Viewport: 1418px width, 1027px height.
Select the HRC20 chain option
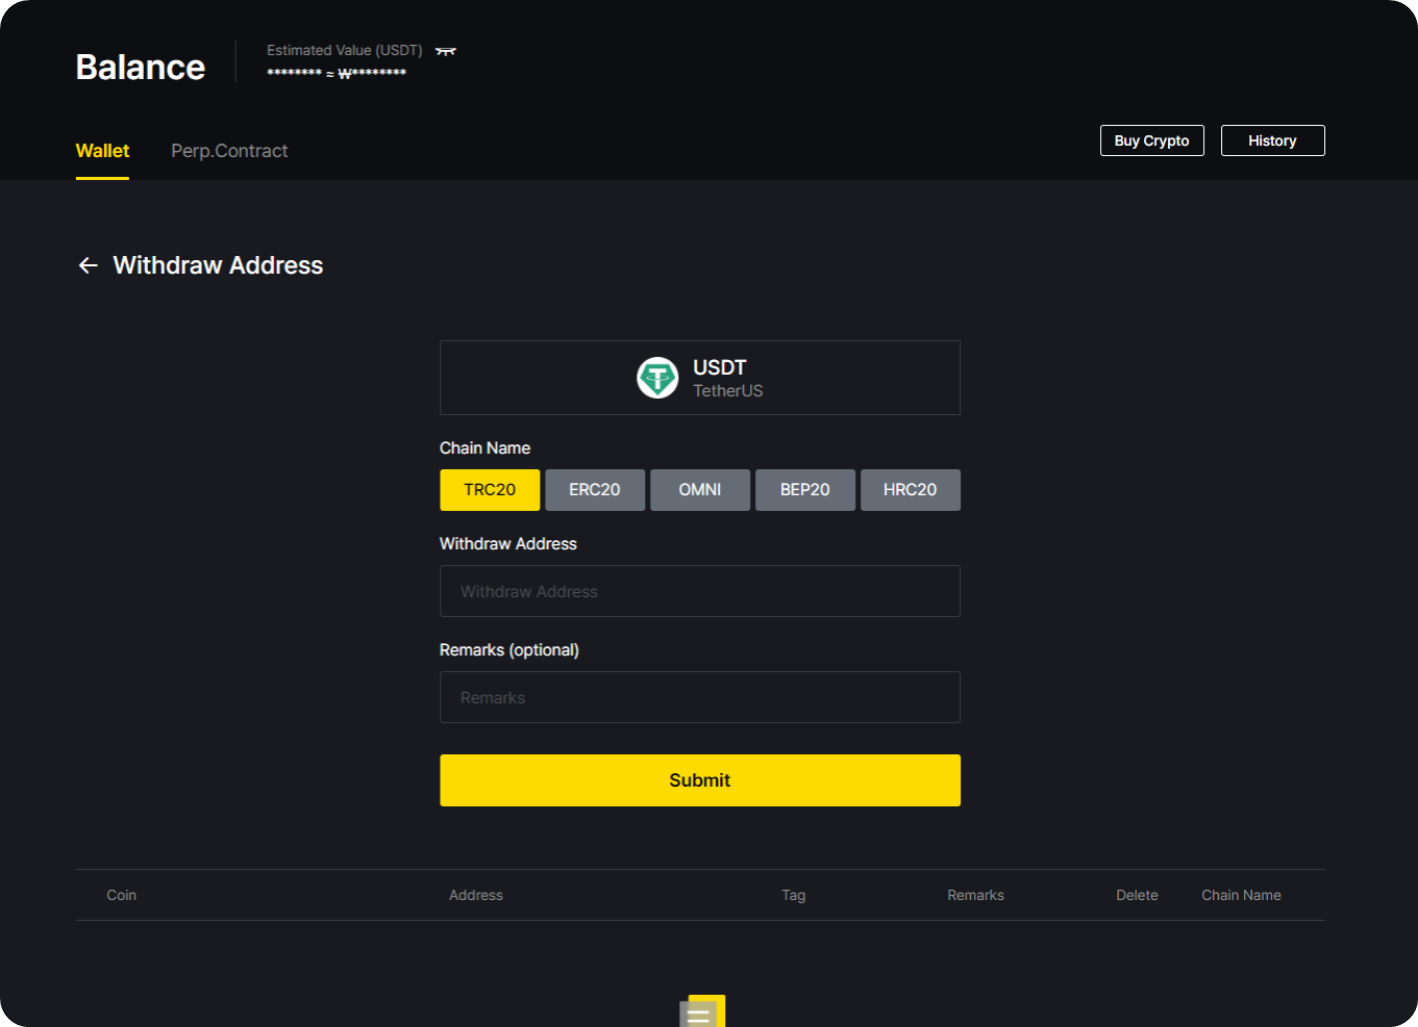coord(910,490)
